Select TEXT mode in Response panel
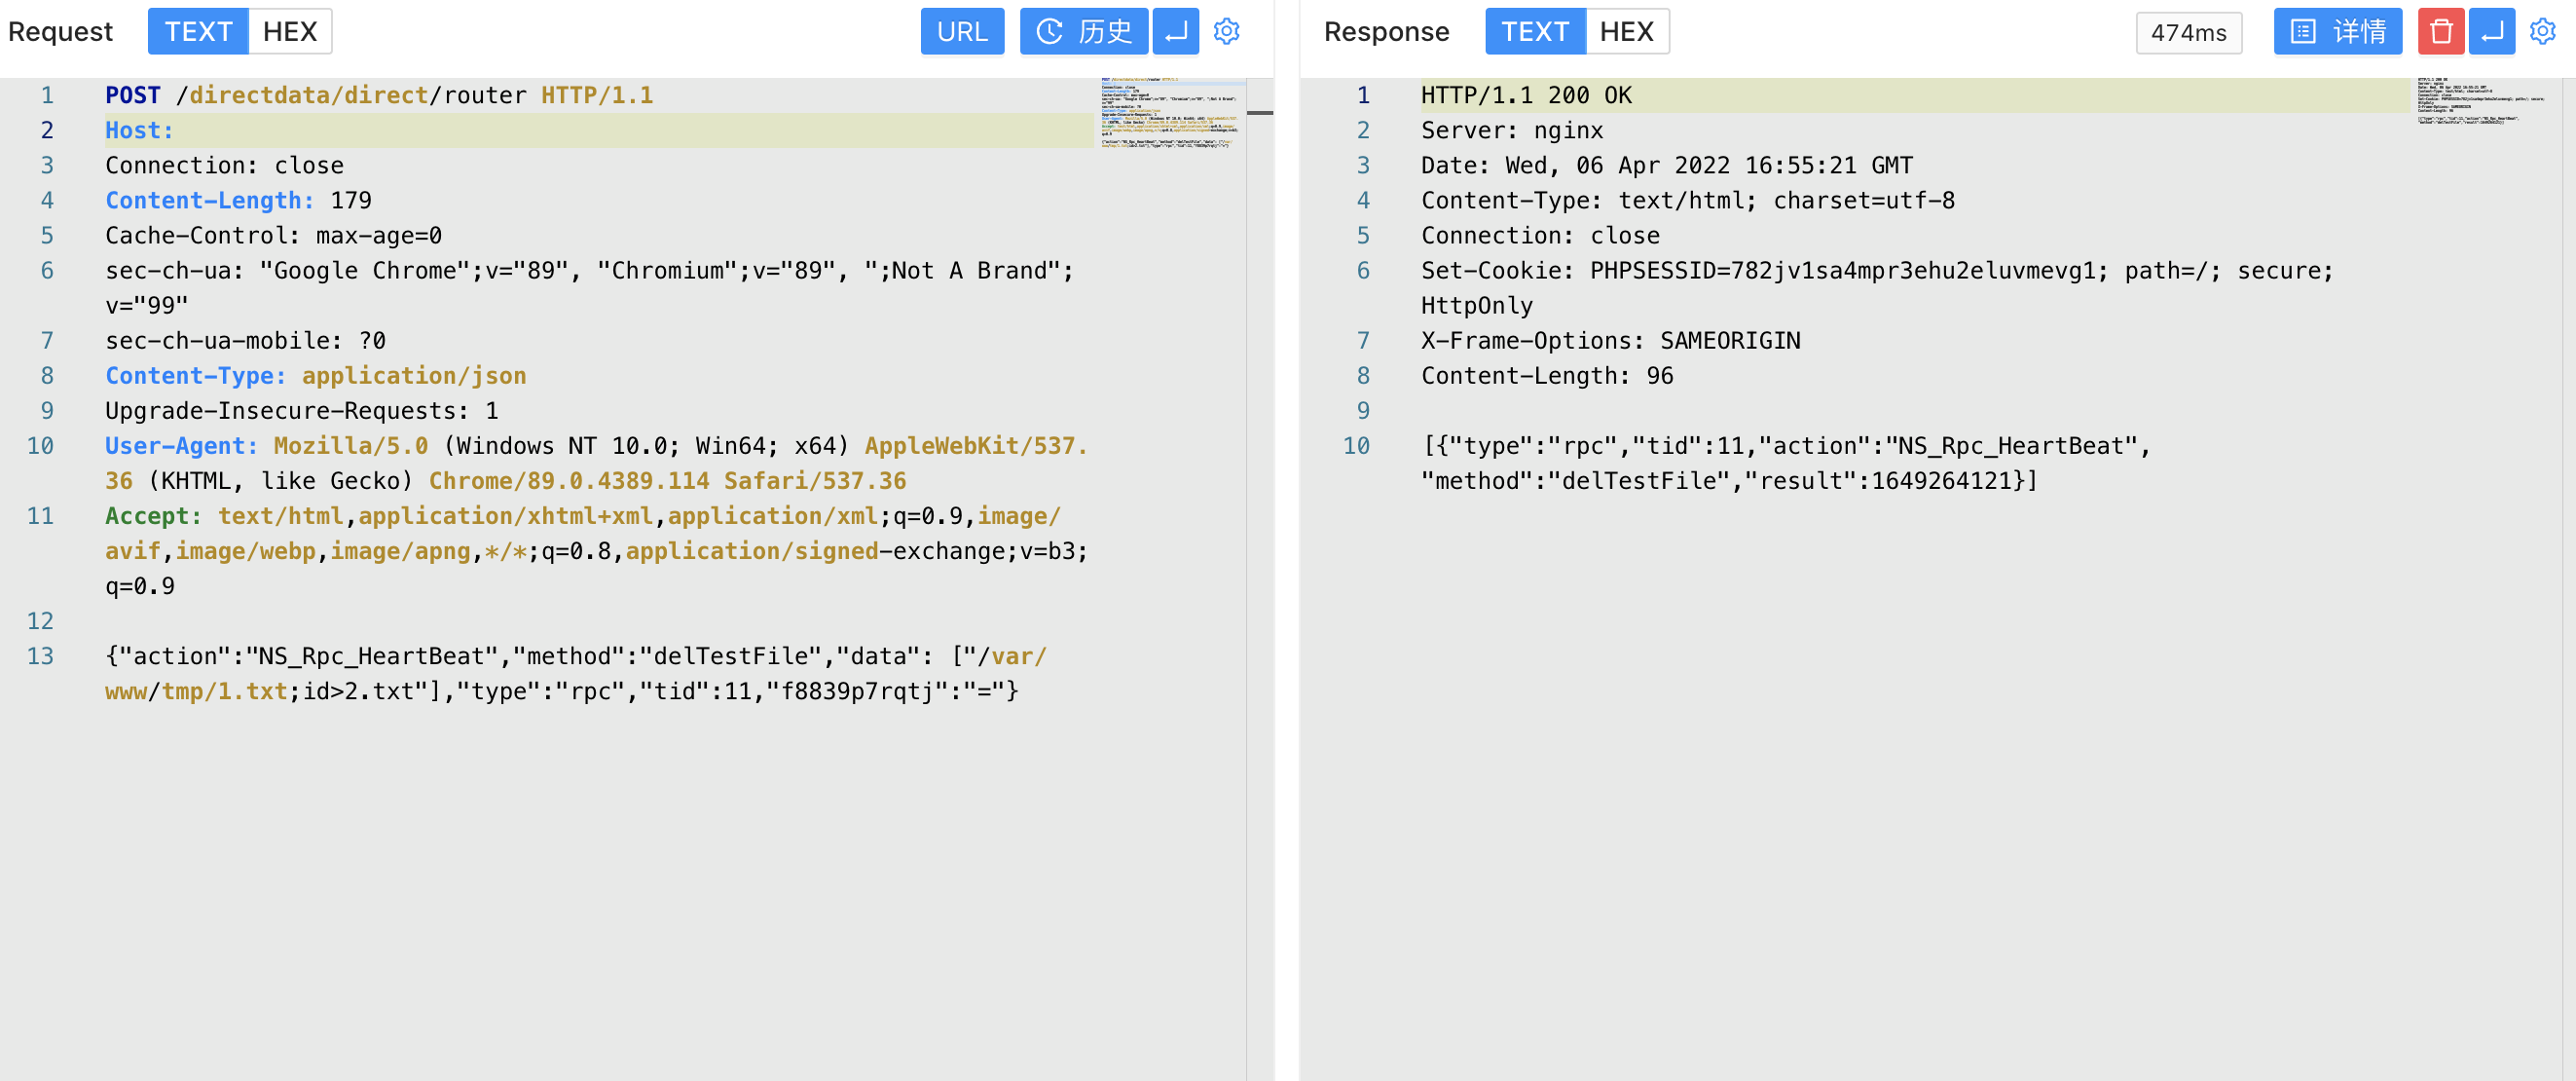2576x1081 pixels. (x=1534, y=31)
